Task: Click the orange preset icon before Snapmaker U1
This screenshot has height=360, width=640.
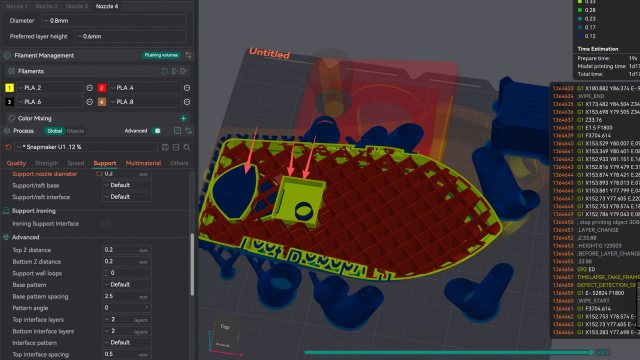Action: click(x=9, y=147)
